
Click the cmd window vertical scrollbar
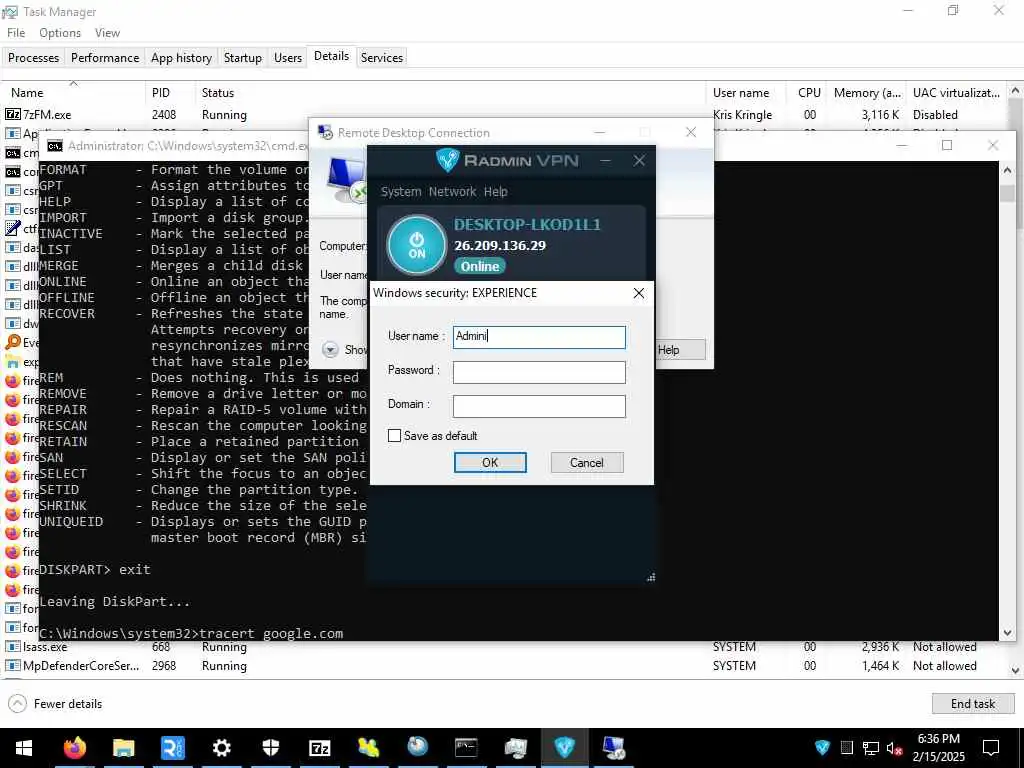(x=1007, y=401)
